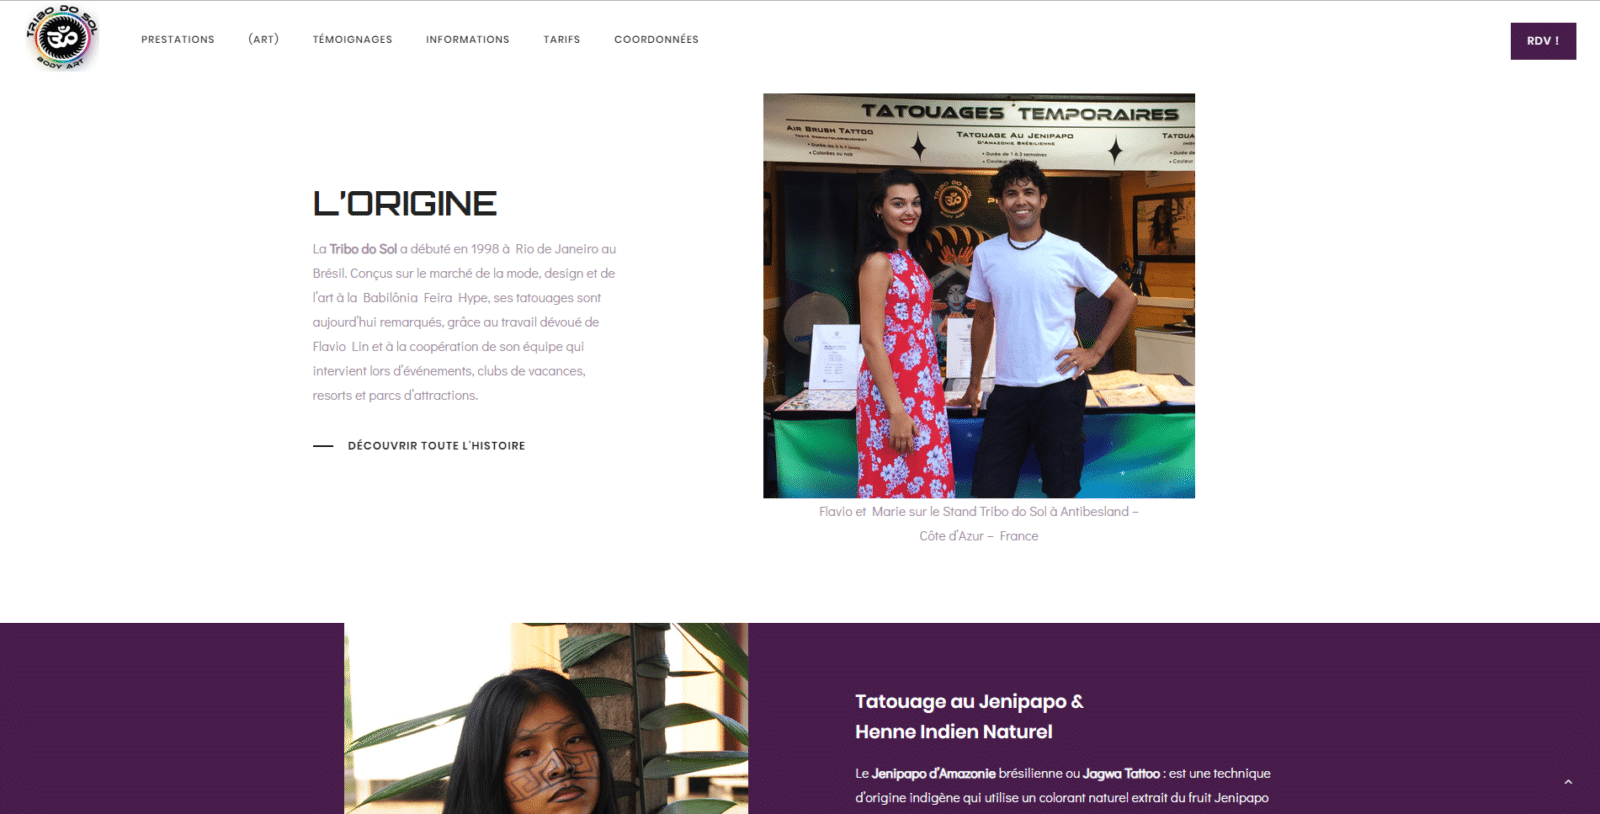Viewport: 1600px width, 814px height.
Task: Open COORDONNÉES in the navigation bar
Action: tap(657, 40)
